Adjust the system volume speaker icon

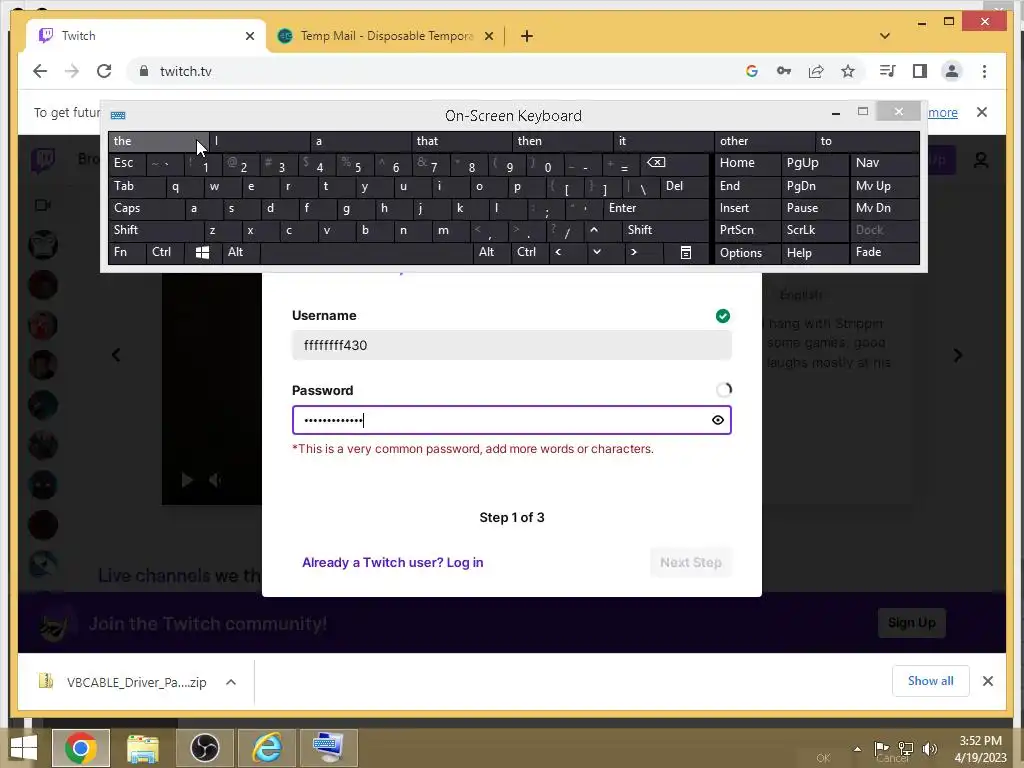(929, 749)
